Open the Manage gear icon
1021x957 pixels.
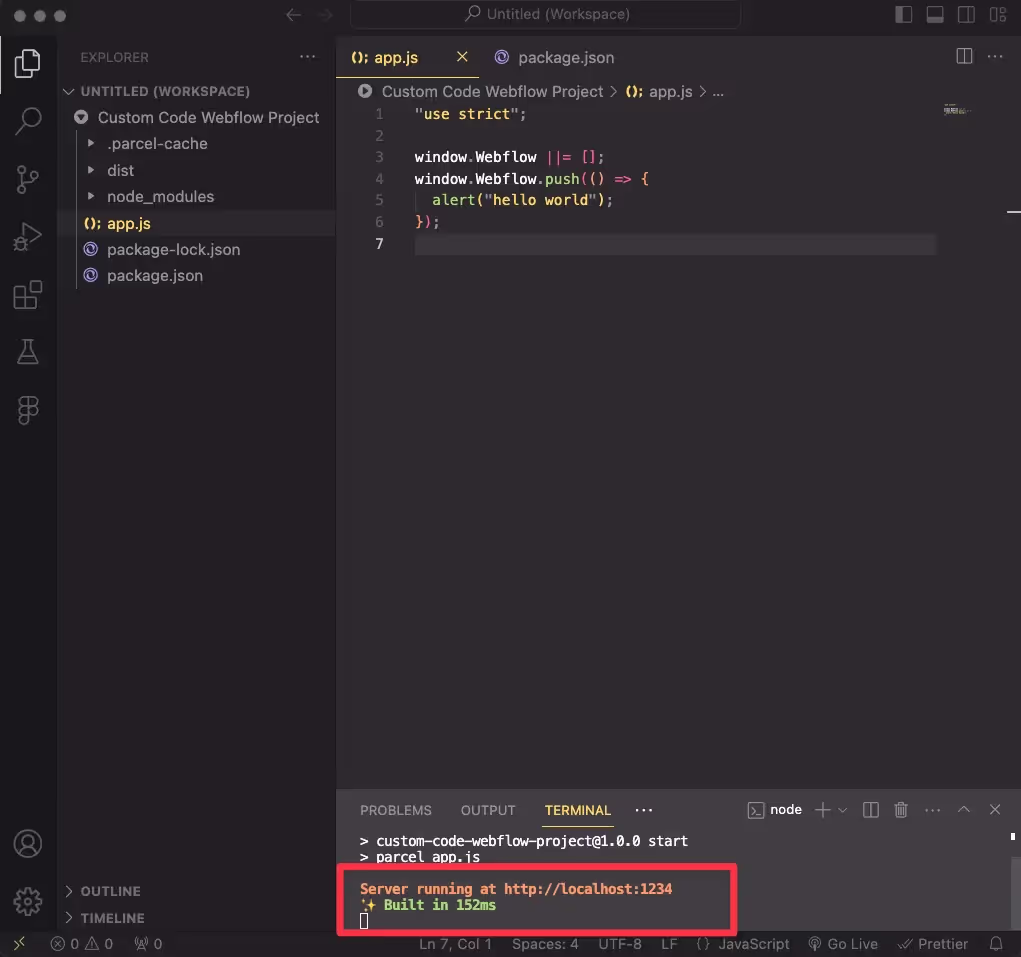pos(27,902)
